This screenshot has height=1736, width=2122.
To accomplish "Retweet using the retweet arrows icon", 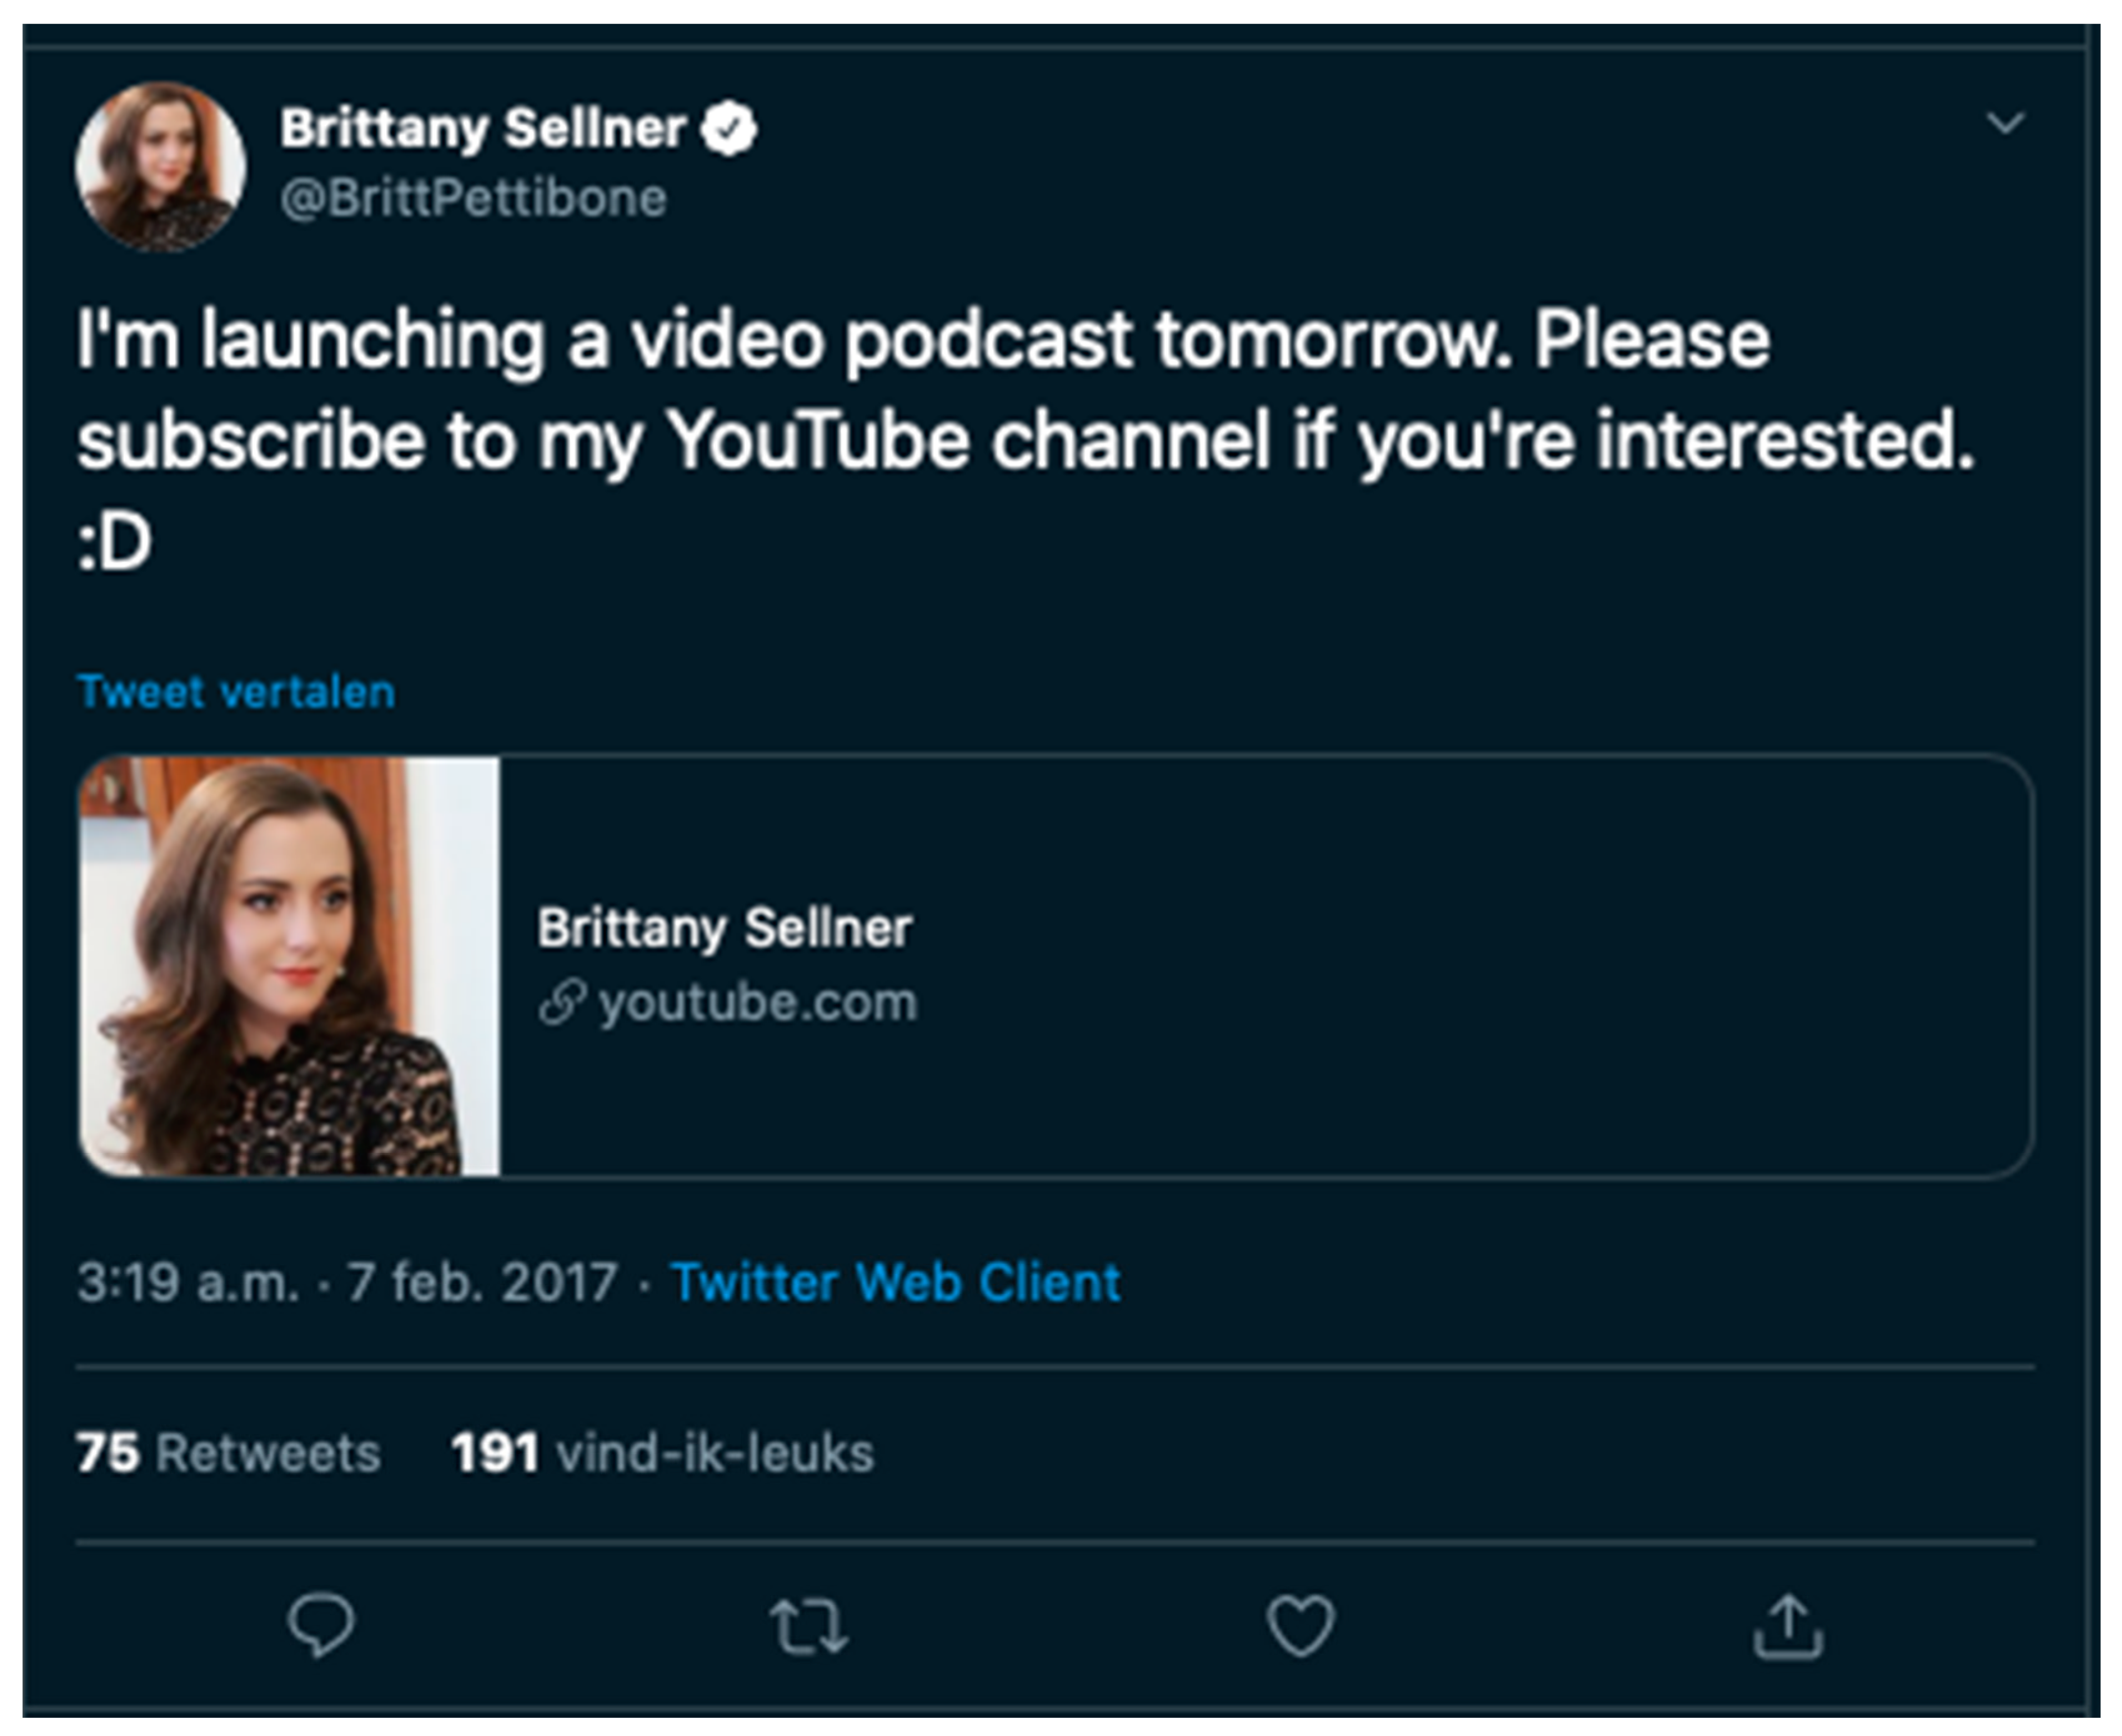I will 809,1626.
